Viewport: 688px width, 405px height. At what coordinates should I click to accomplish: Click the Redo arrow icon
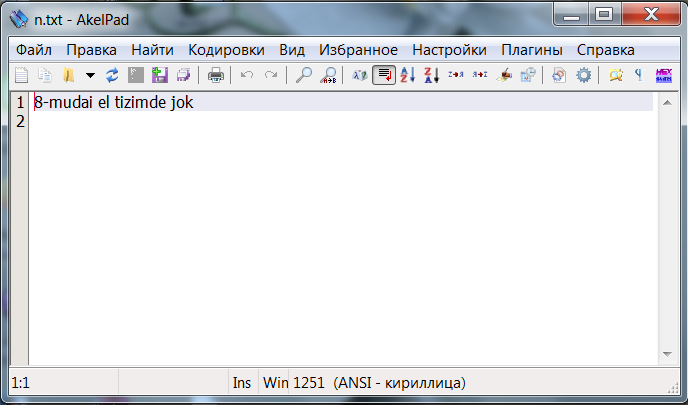click(271, 75)
